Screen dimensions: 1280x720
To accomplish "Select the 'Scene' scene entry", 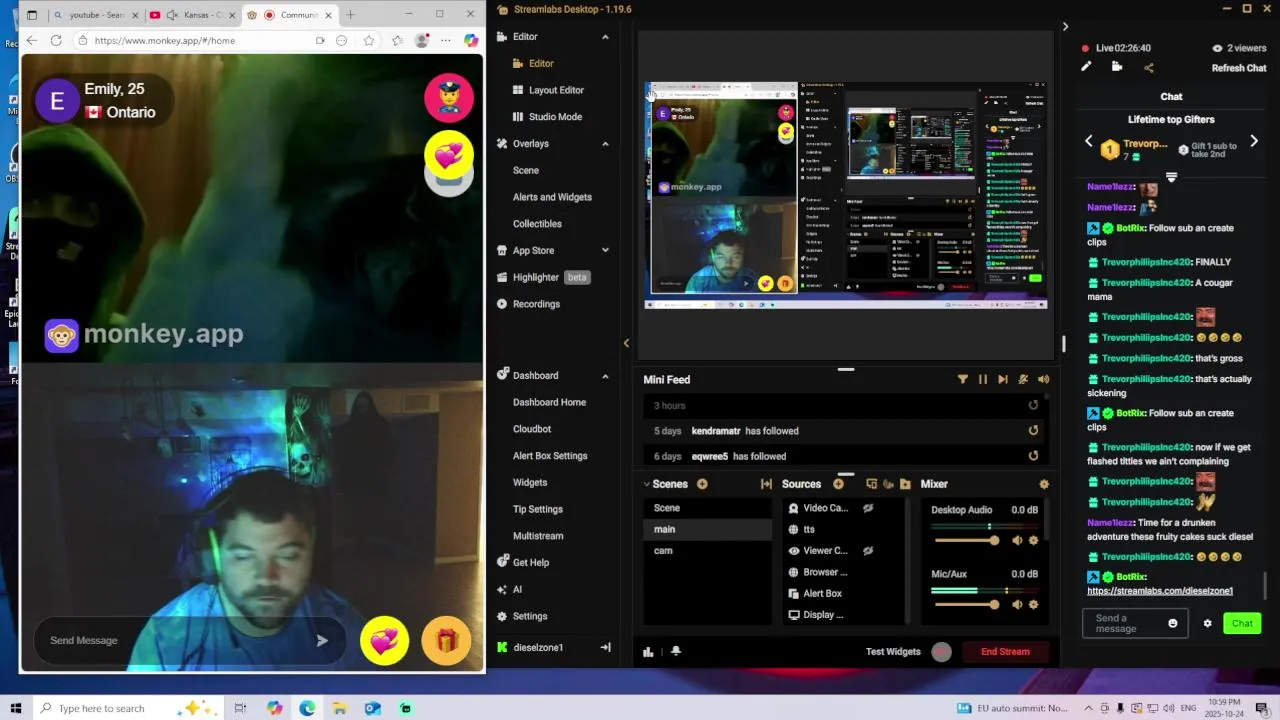I will tap(708, 508).
